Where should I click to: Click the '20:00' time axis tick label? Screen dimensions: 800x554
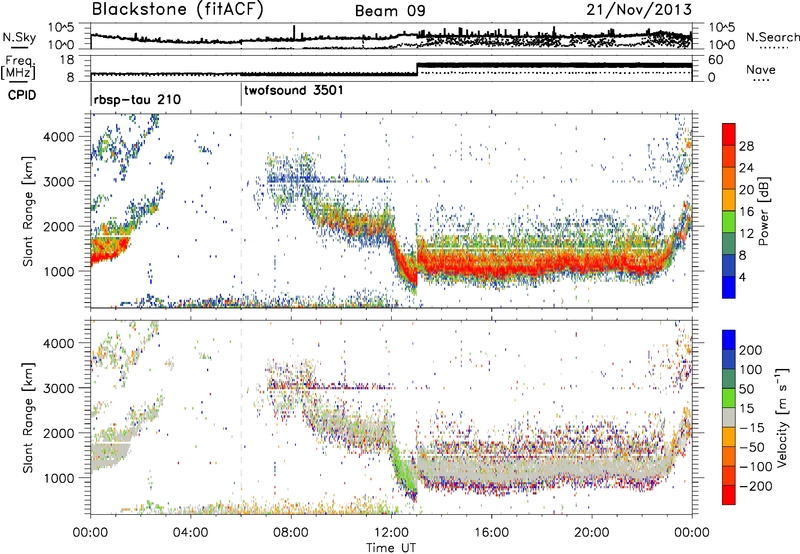pos(591,533)
